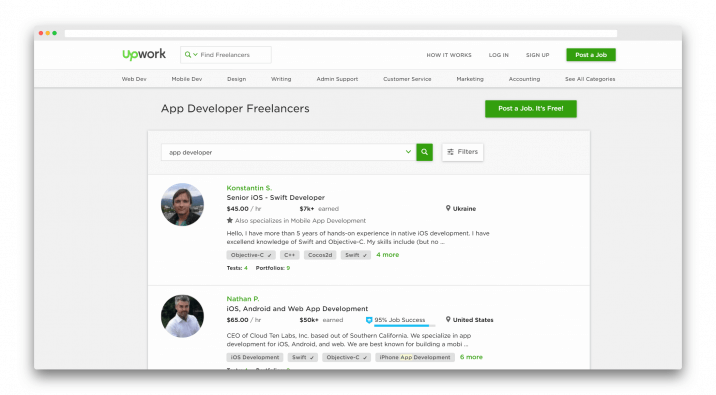
Task: Select Konstantin's Swift skill tag
Action: coord(356,255)
